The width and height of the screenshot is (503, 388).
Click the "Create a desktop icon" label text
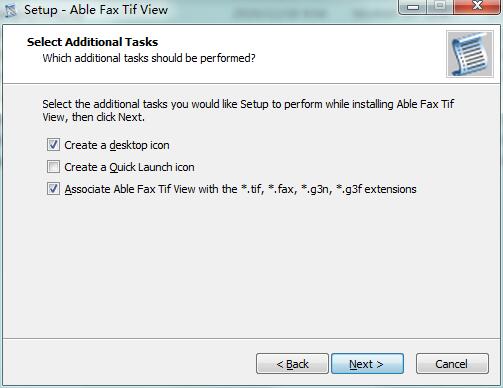pyautogui.click(x=117, y=145)
